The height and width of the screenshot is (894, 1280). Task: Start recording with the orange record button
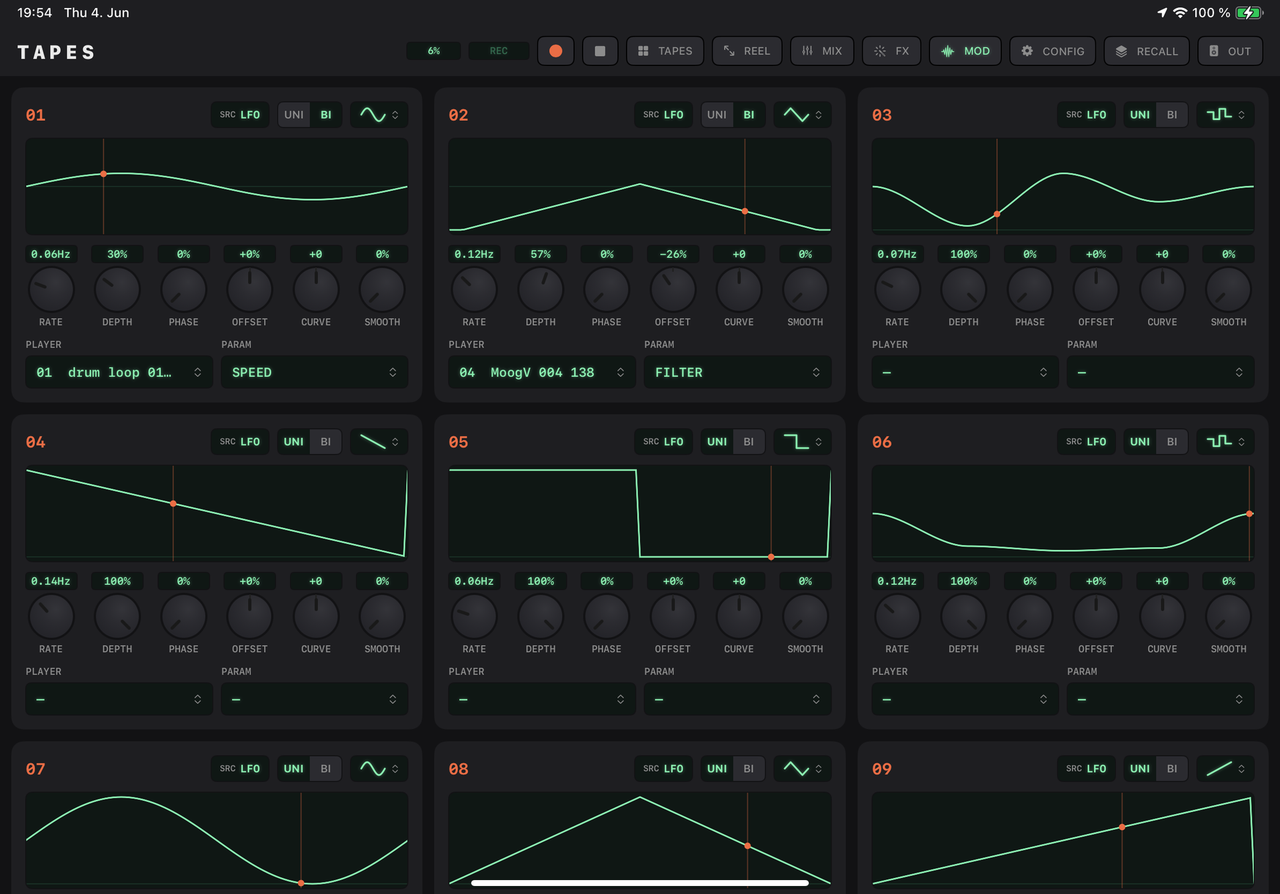tap(556, 51)
